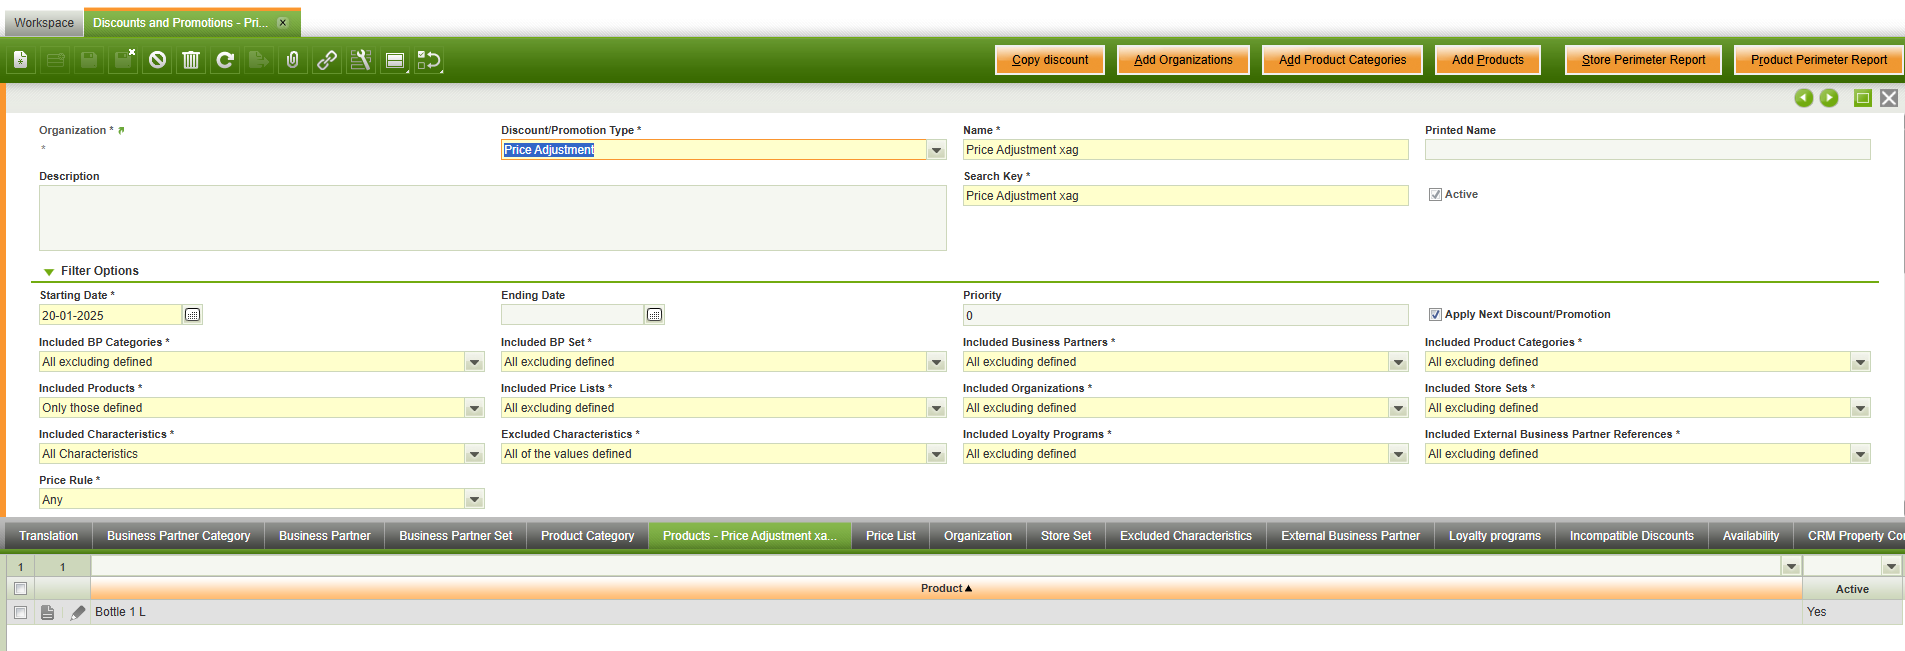Open the Incompatible Discounts tab
This screenshot has width=1905, height=651.
coord(1631,536)
